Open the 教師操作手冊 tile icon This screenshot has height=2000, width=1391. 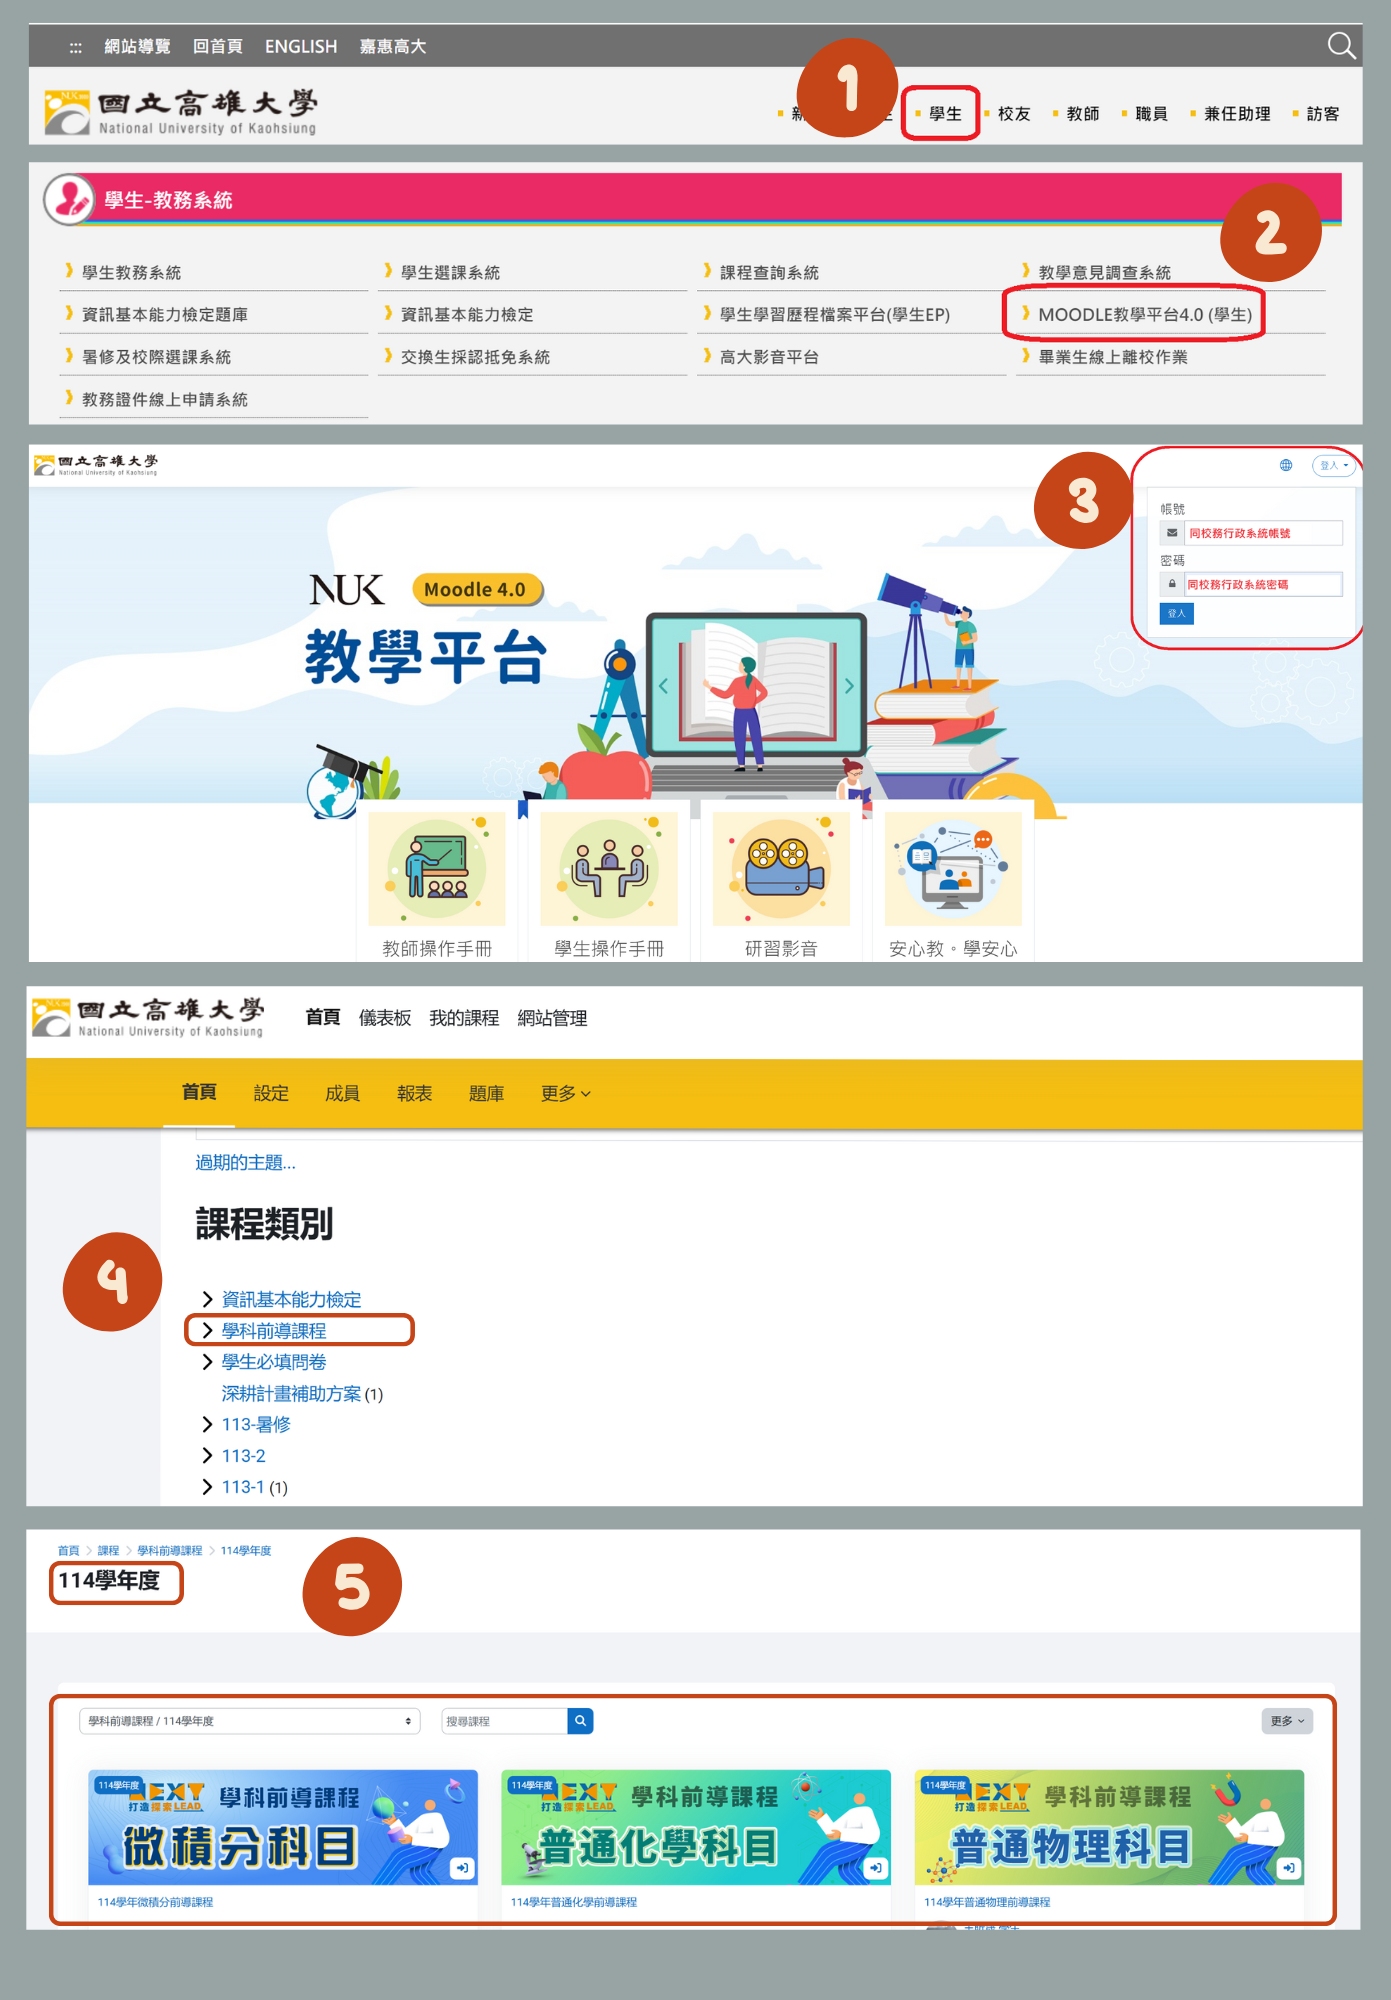coord(437,868)
